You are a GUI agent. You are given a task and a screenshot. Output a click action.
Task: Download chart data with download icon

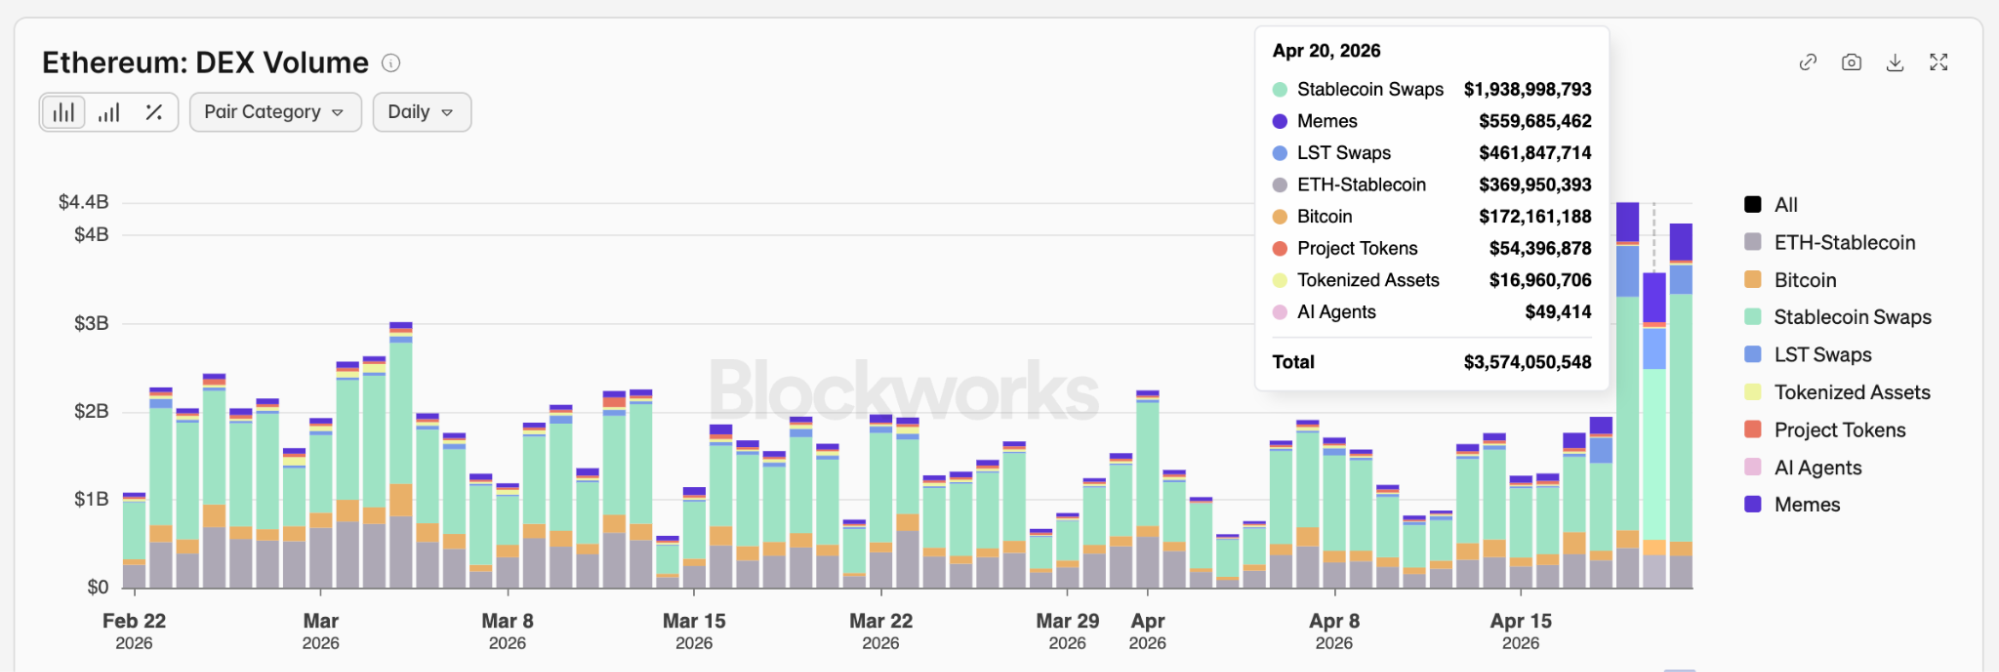coord(1895,62)
